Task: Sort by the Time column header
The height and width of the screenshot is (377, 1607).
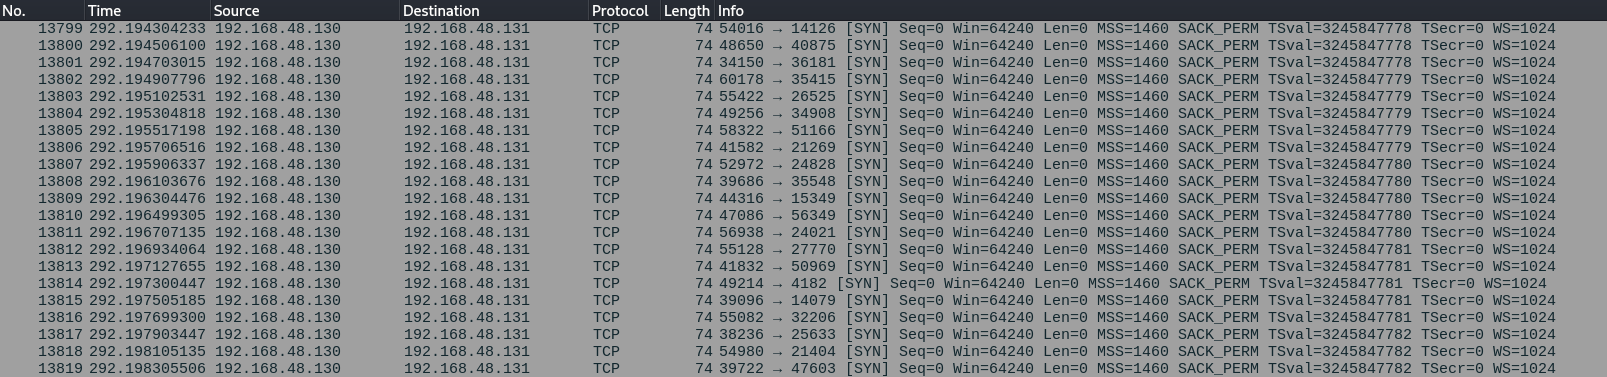Action: (147, 10)
